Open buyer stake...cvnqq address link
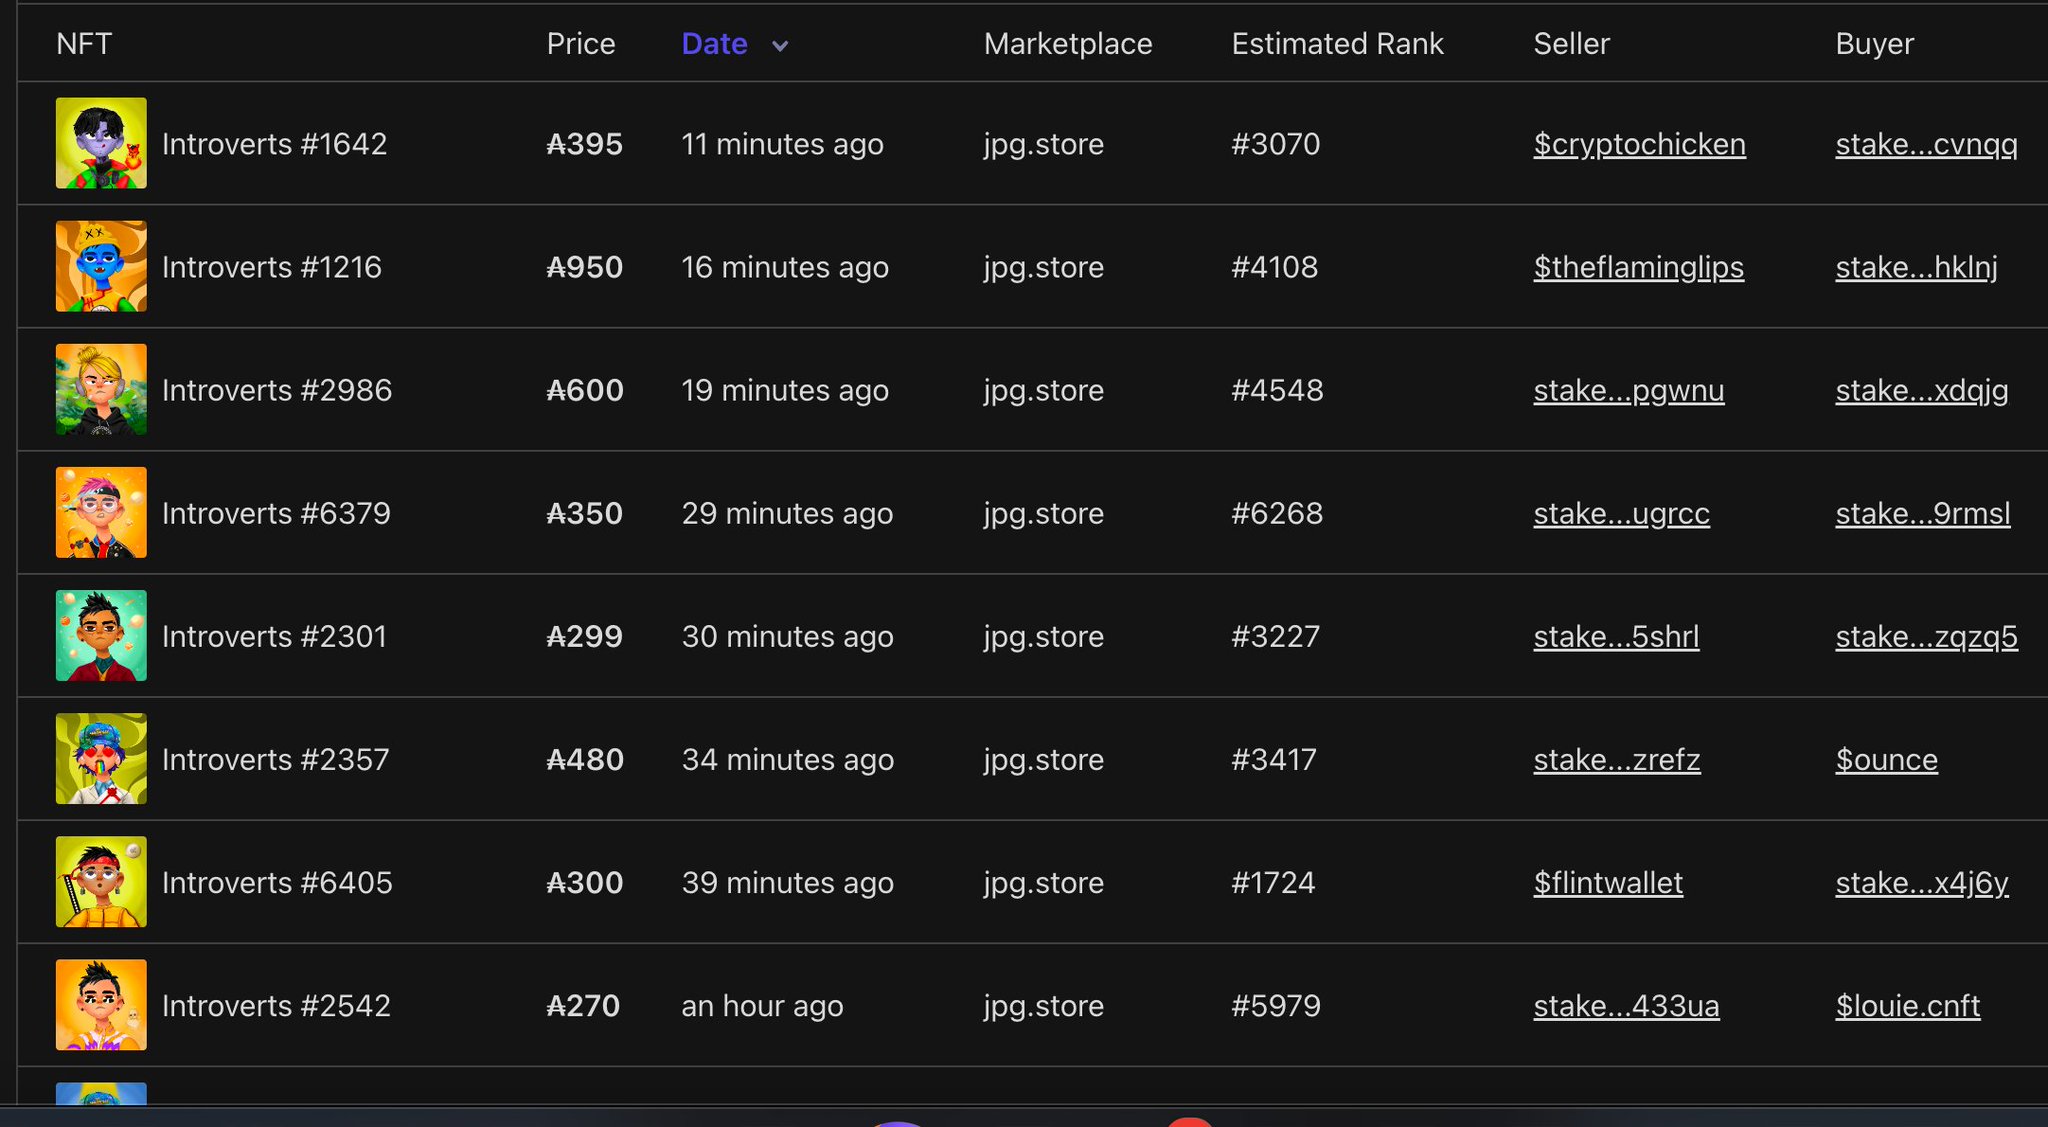Image resolution: width=2048 pixels, height=1127 pixels. point(1926,144)
